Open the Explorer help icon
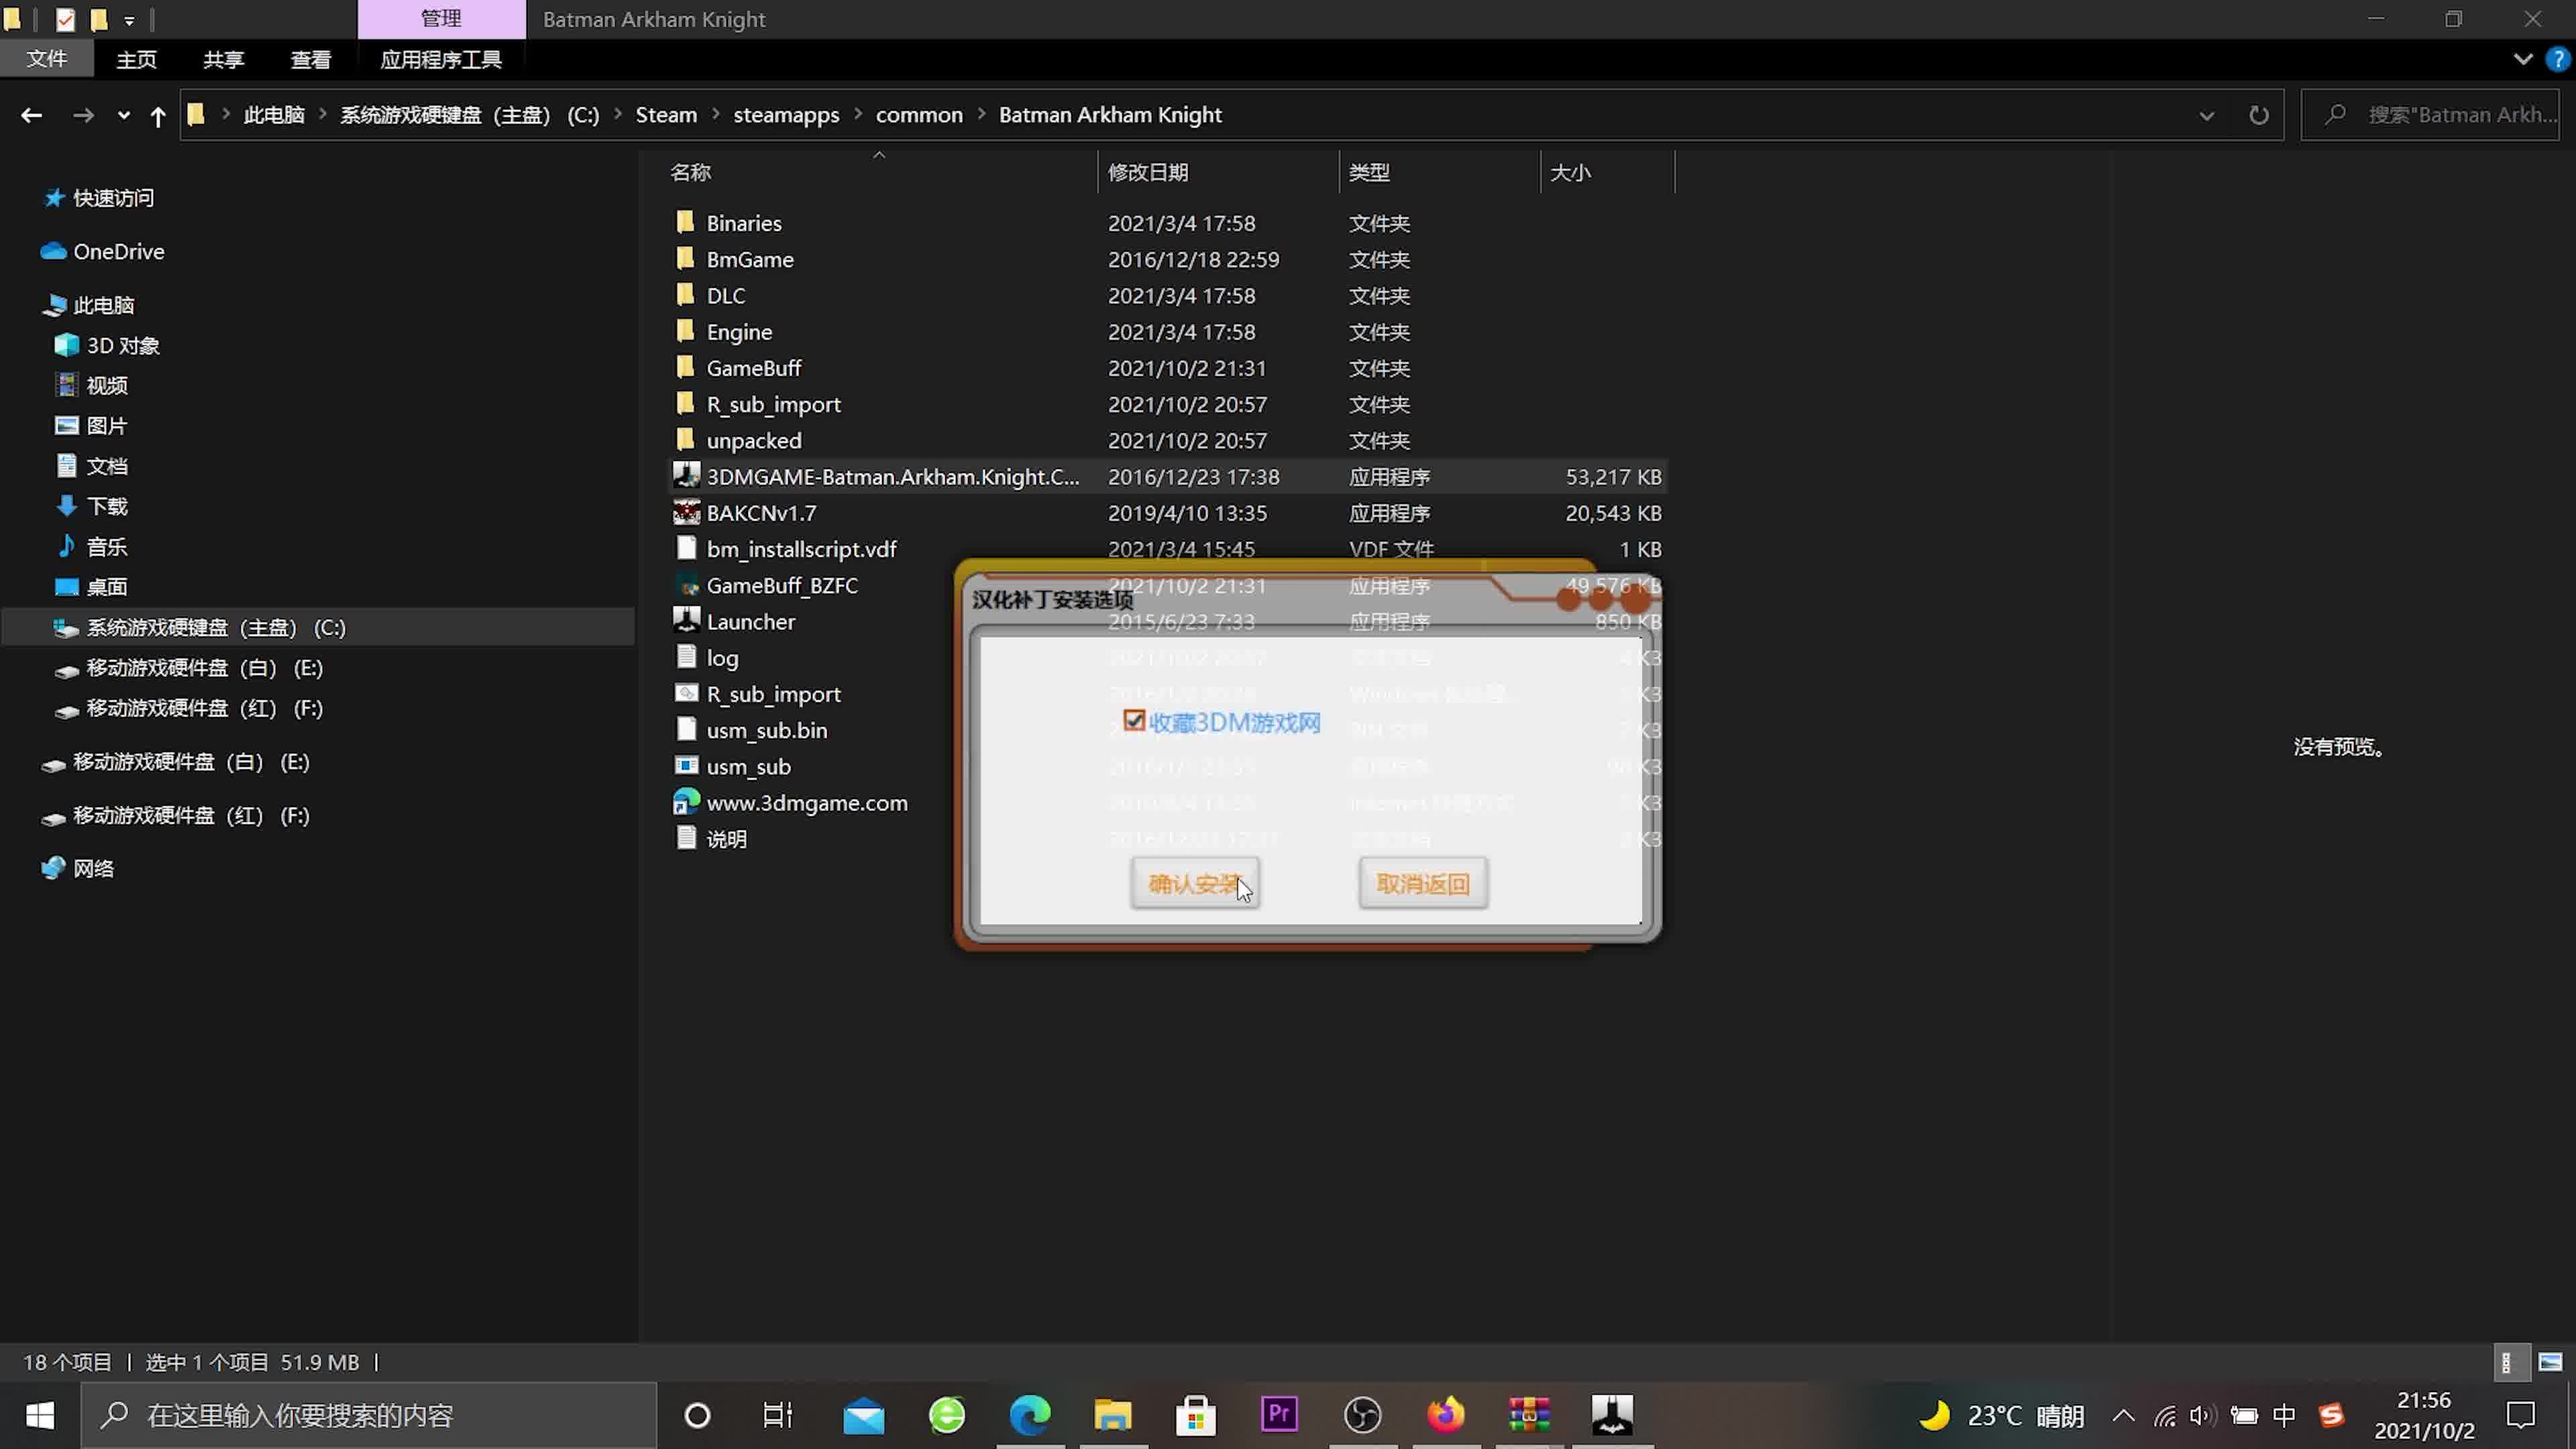Viewport: 2576px width, 1449px height. click(x=2557, y=59)
